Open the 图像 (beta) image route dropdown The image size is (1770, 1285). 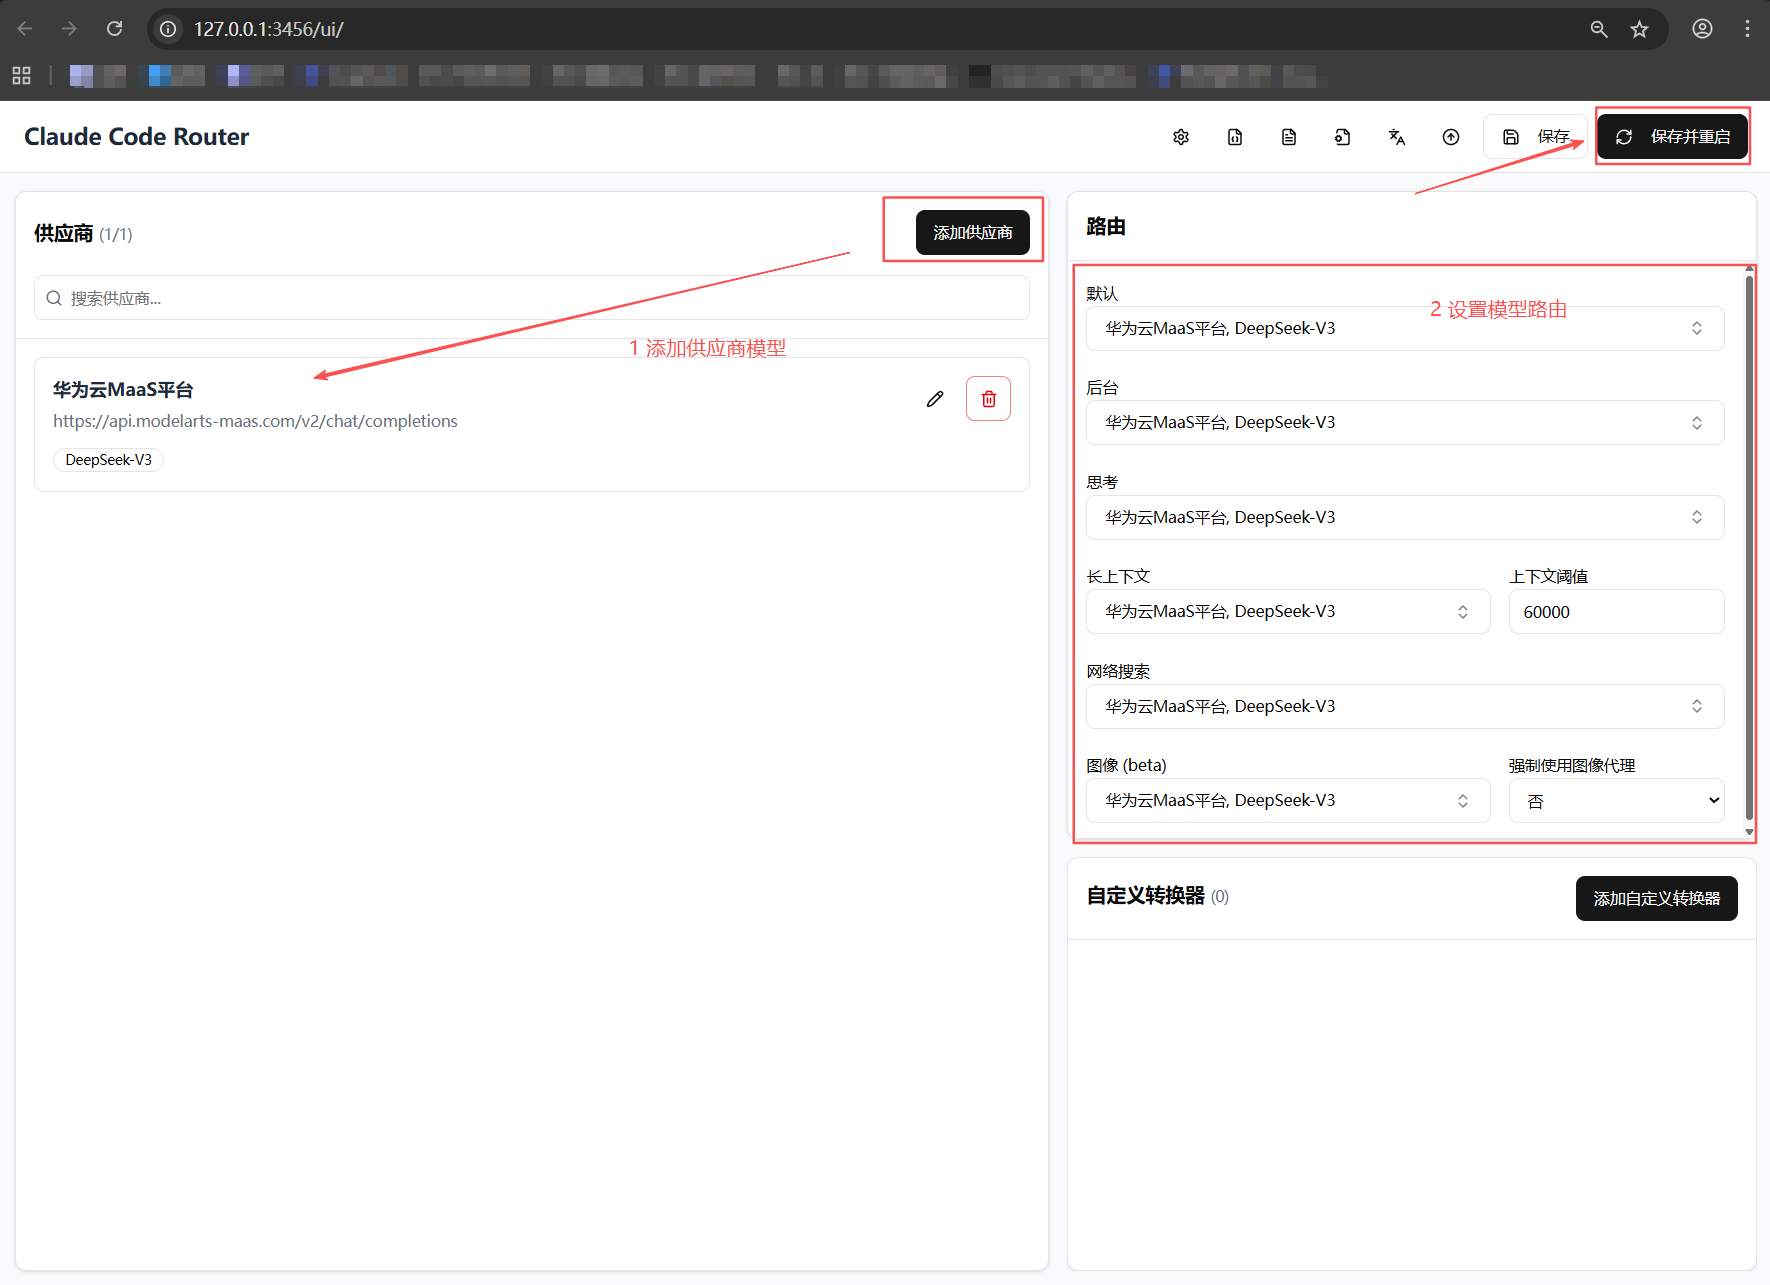coord(1288,801)
